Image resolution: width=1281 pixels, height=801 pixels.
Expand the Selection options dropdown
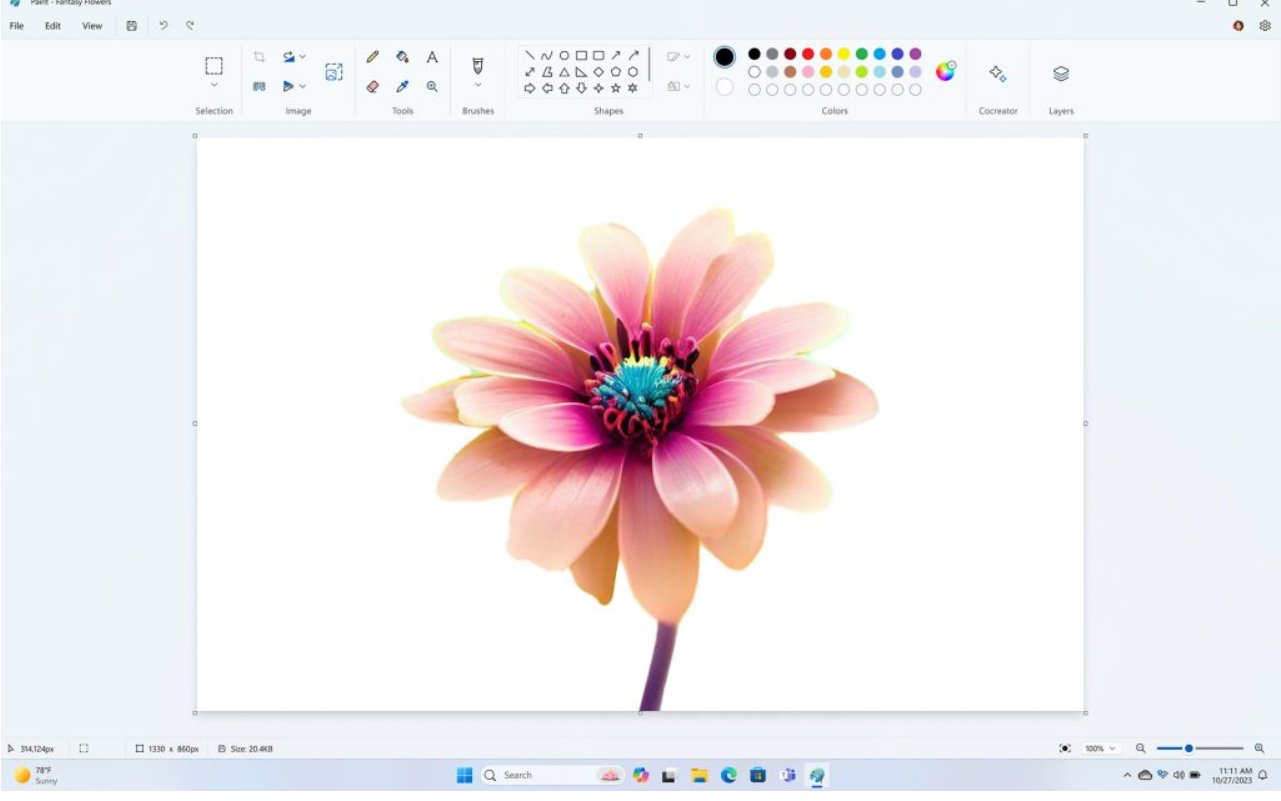tap(214, 86)
